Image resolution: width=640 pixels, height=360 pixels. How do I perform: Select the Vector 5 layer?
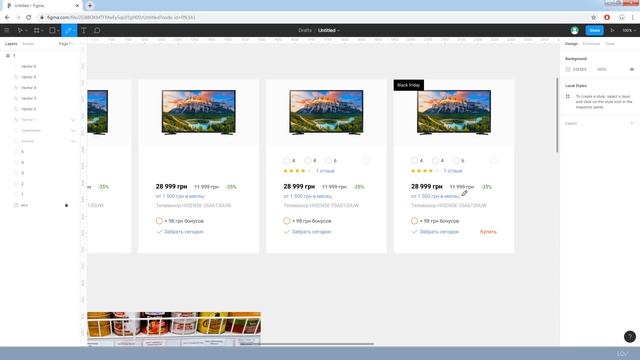coord(29,77)
